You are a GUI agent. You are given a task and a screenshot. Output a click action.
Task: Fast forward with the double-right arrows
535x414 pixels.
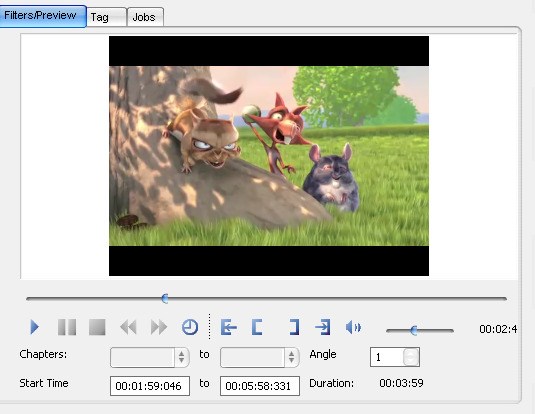click(x=159, y=327)
